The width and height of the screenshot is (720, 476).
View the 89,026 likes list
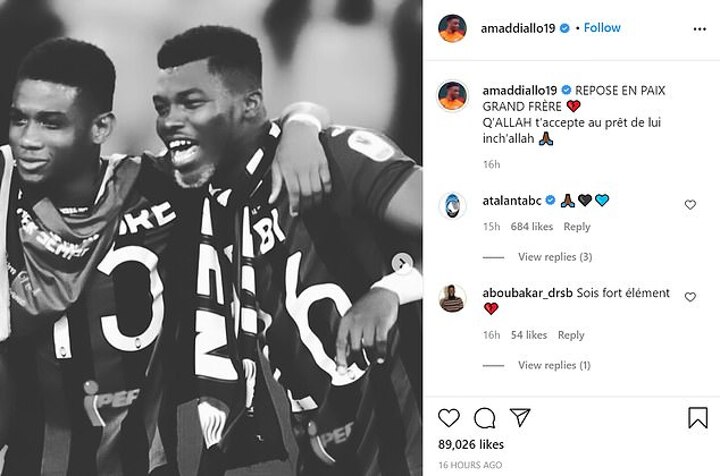[x=471, y=444]
